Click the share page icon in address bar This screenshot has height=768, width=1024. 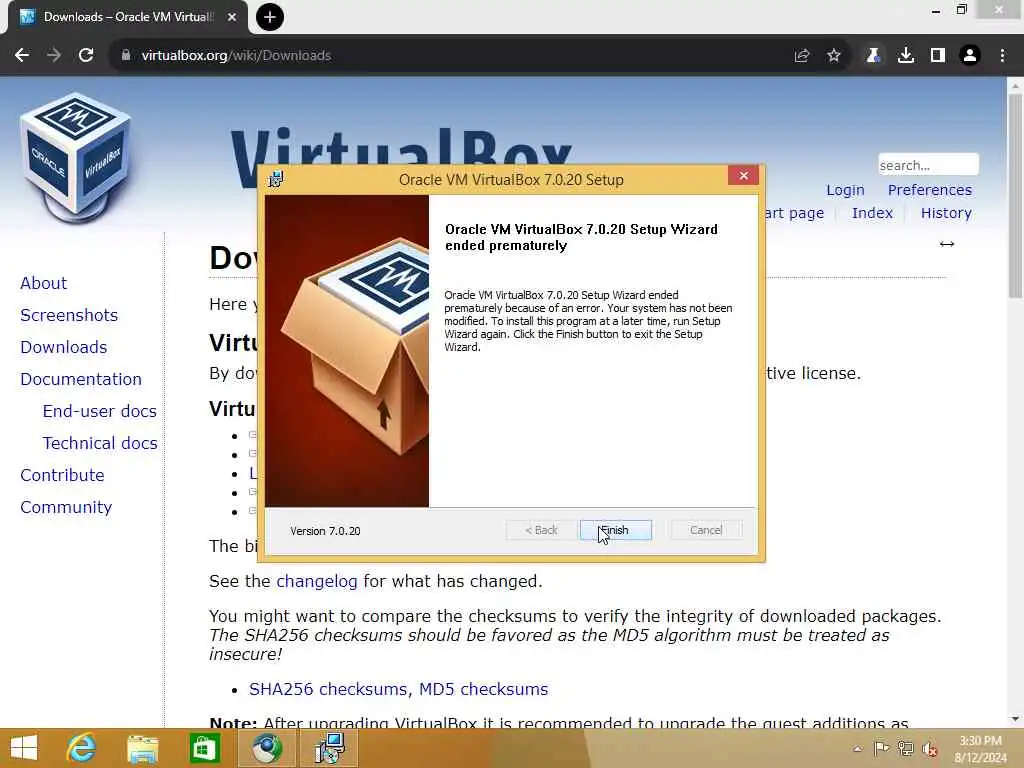click(802, 56)
